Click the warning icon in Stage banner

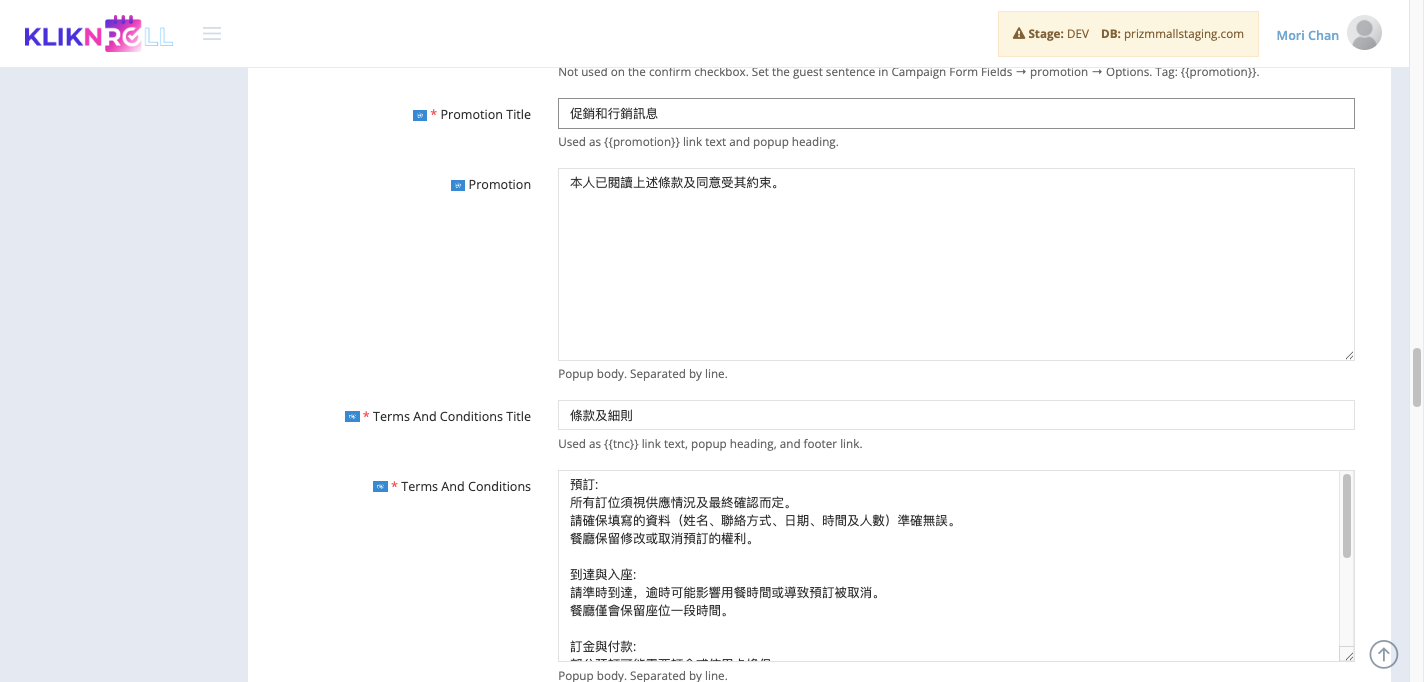1019,34
